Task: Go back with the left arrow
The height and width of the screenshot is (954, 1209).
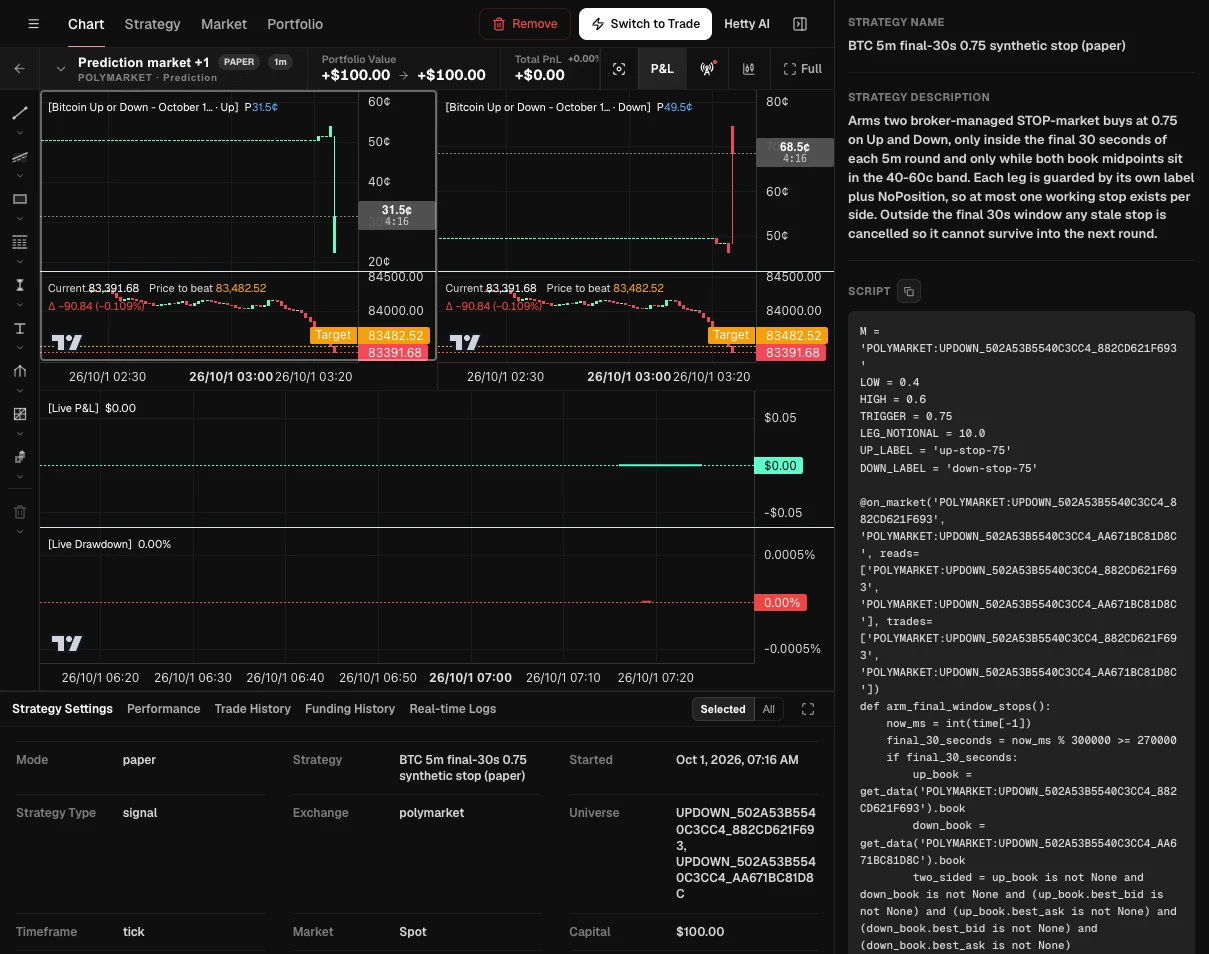Action: (x=19, y=69)
